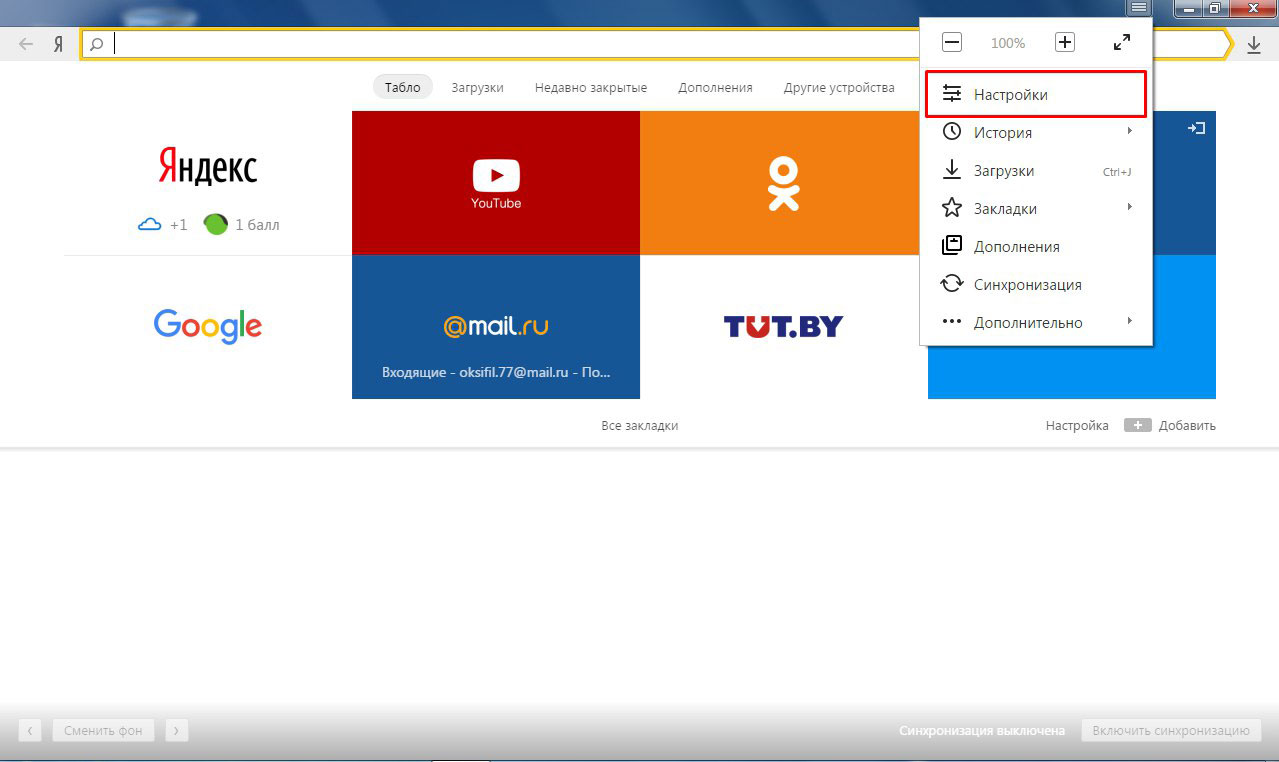The image size is (1279, 762).
Task: Switch to the Недавно закрытые tab
Action: (x=590, y=88)
